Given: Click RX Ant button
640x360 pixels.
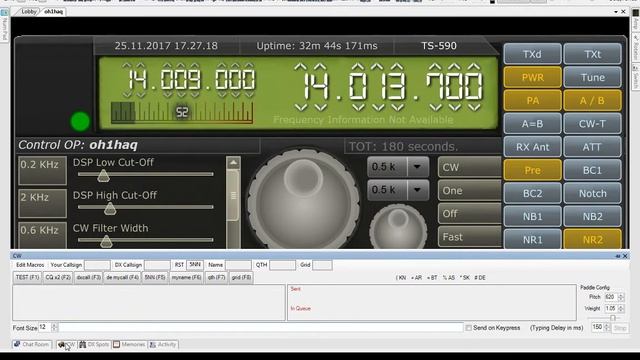Looking at the screenshot, I should pyautogui.click(x=532, y=147).
